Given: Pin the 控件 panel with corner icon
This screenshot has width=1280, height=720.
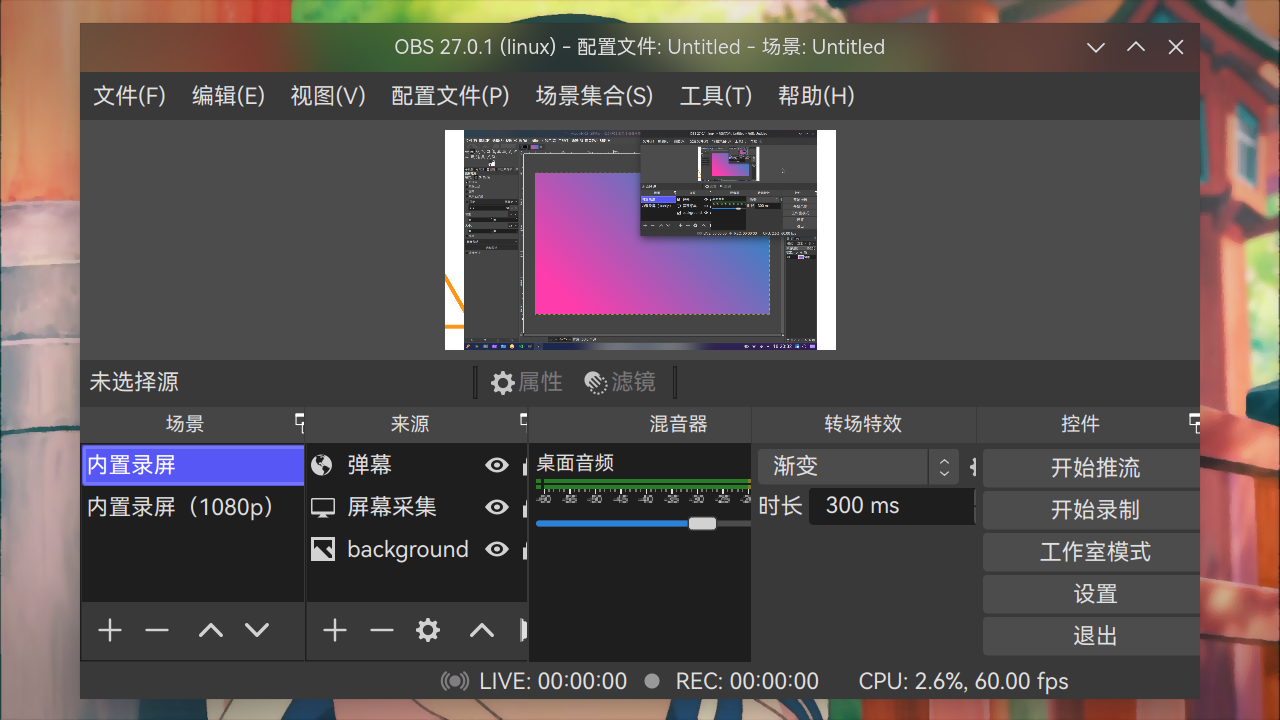Looking at the screenshot, I should pyautogui.click(x=1196, y=424).
